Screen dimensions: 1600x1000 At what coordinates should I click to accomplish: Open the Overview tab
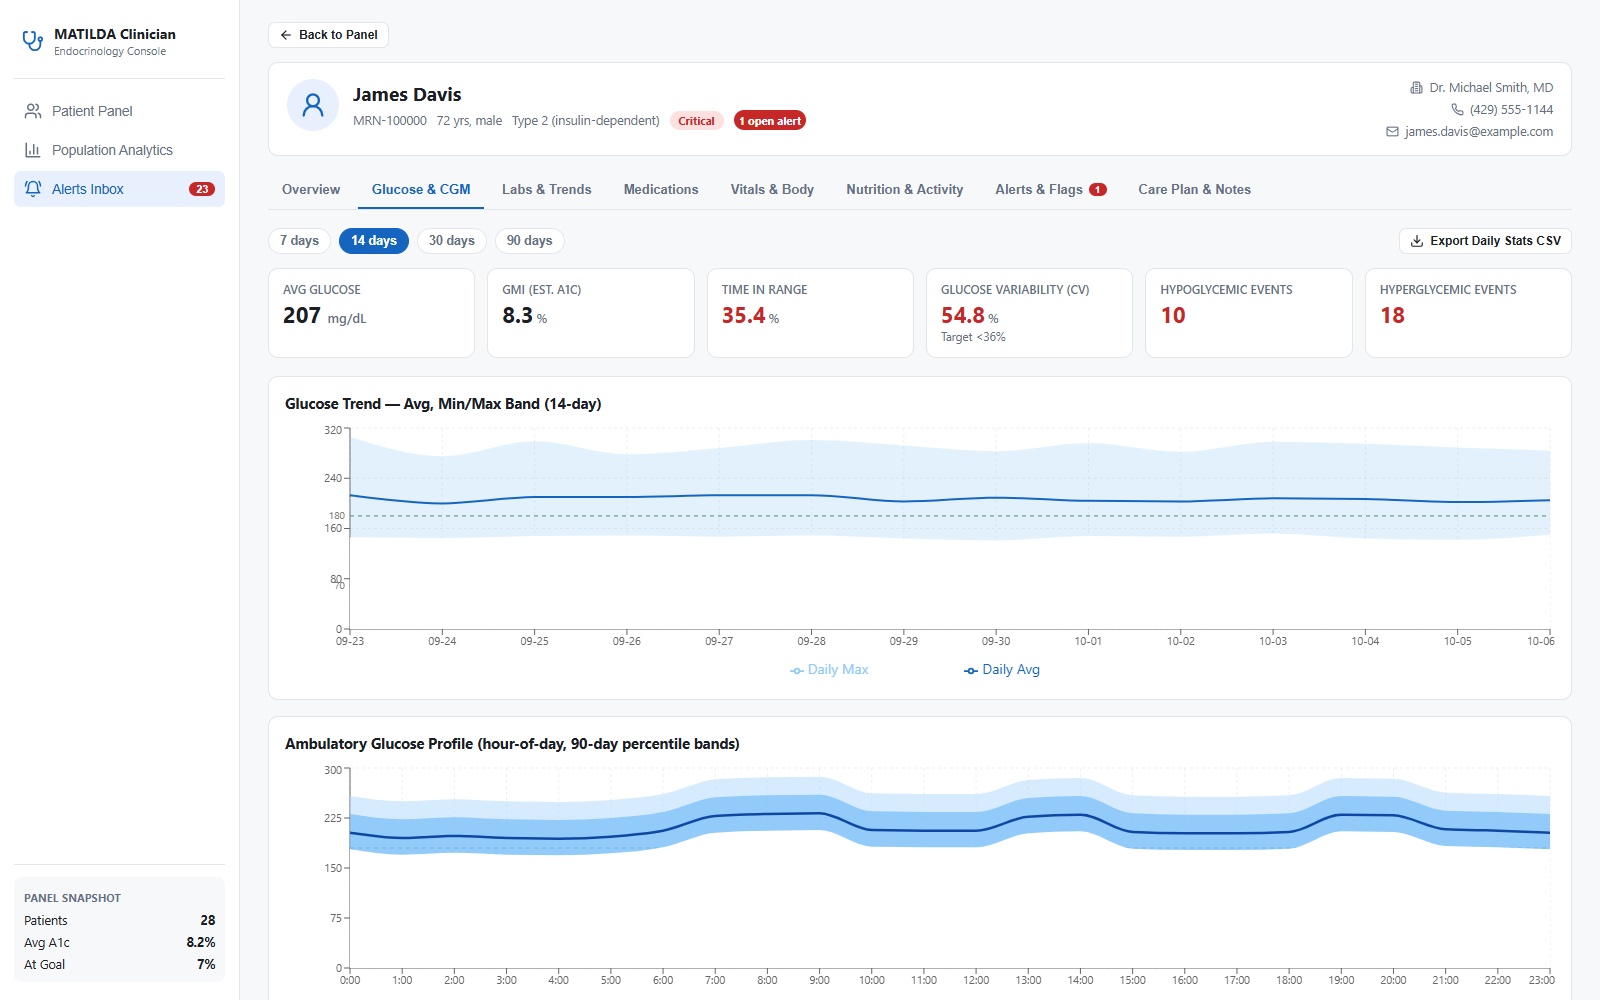pyautogui.click(x=311, y=190)
